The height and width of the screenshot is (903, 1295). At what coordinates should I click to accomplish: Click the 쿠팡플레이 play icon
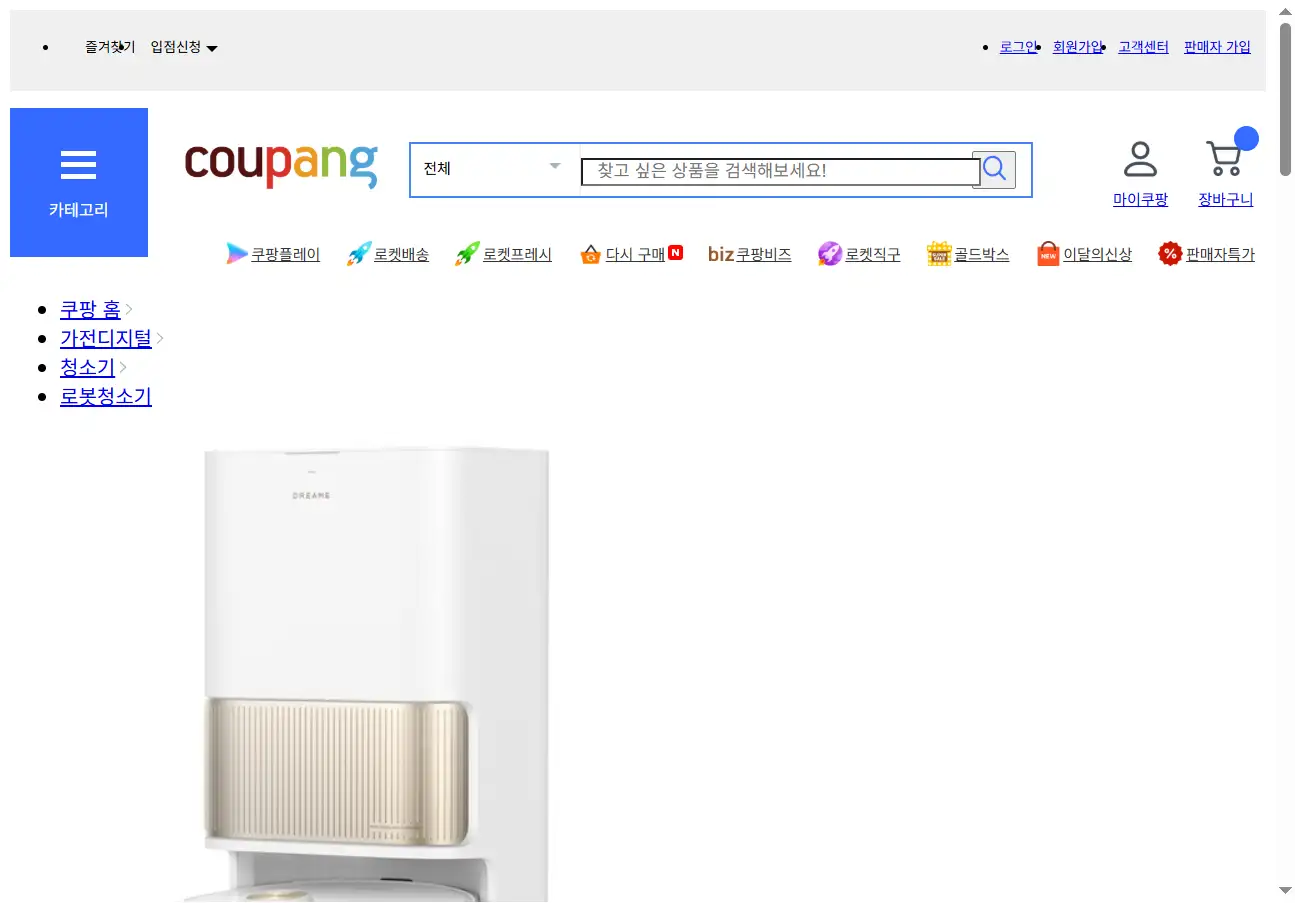[237, 254]
